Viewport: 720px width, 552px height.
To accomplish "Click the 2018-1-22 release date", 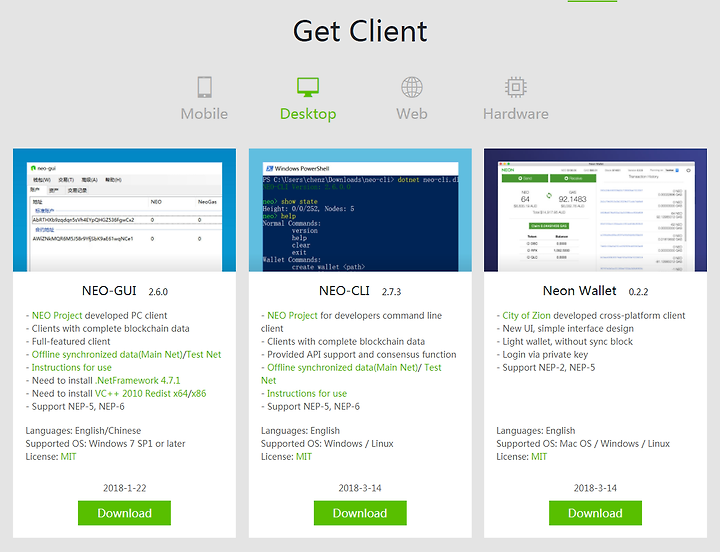I will [124, 488].
